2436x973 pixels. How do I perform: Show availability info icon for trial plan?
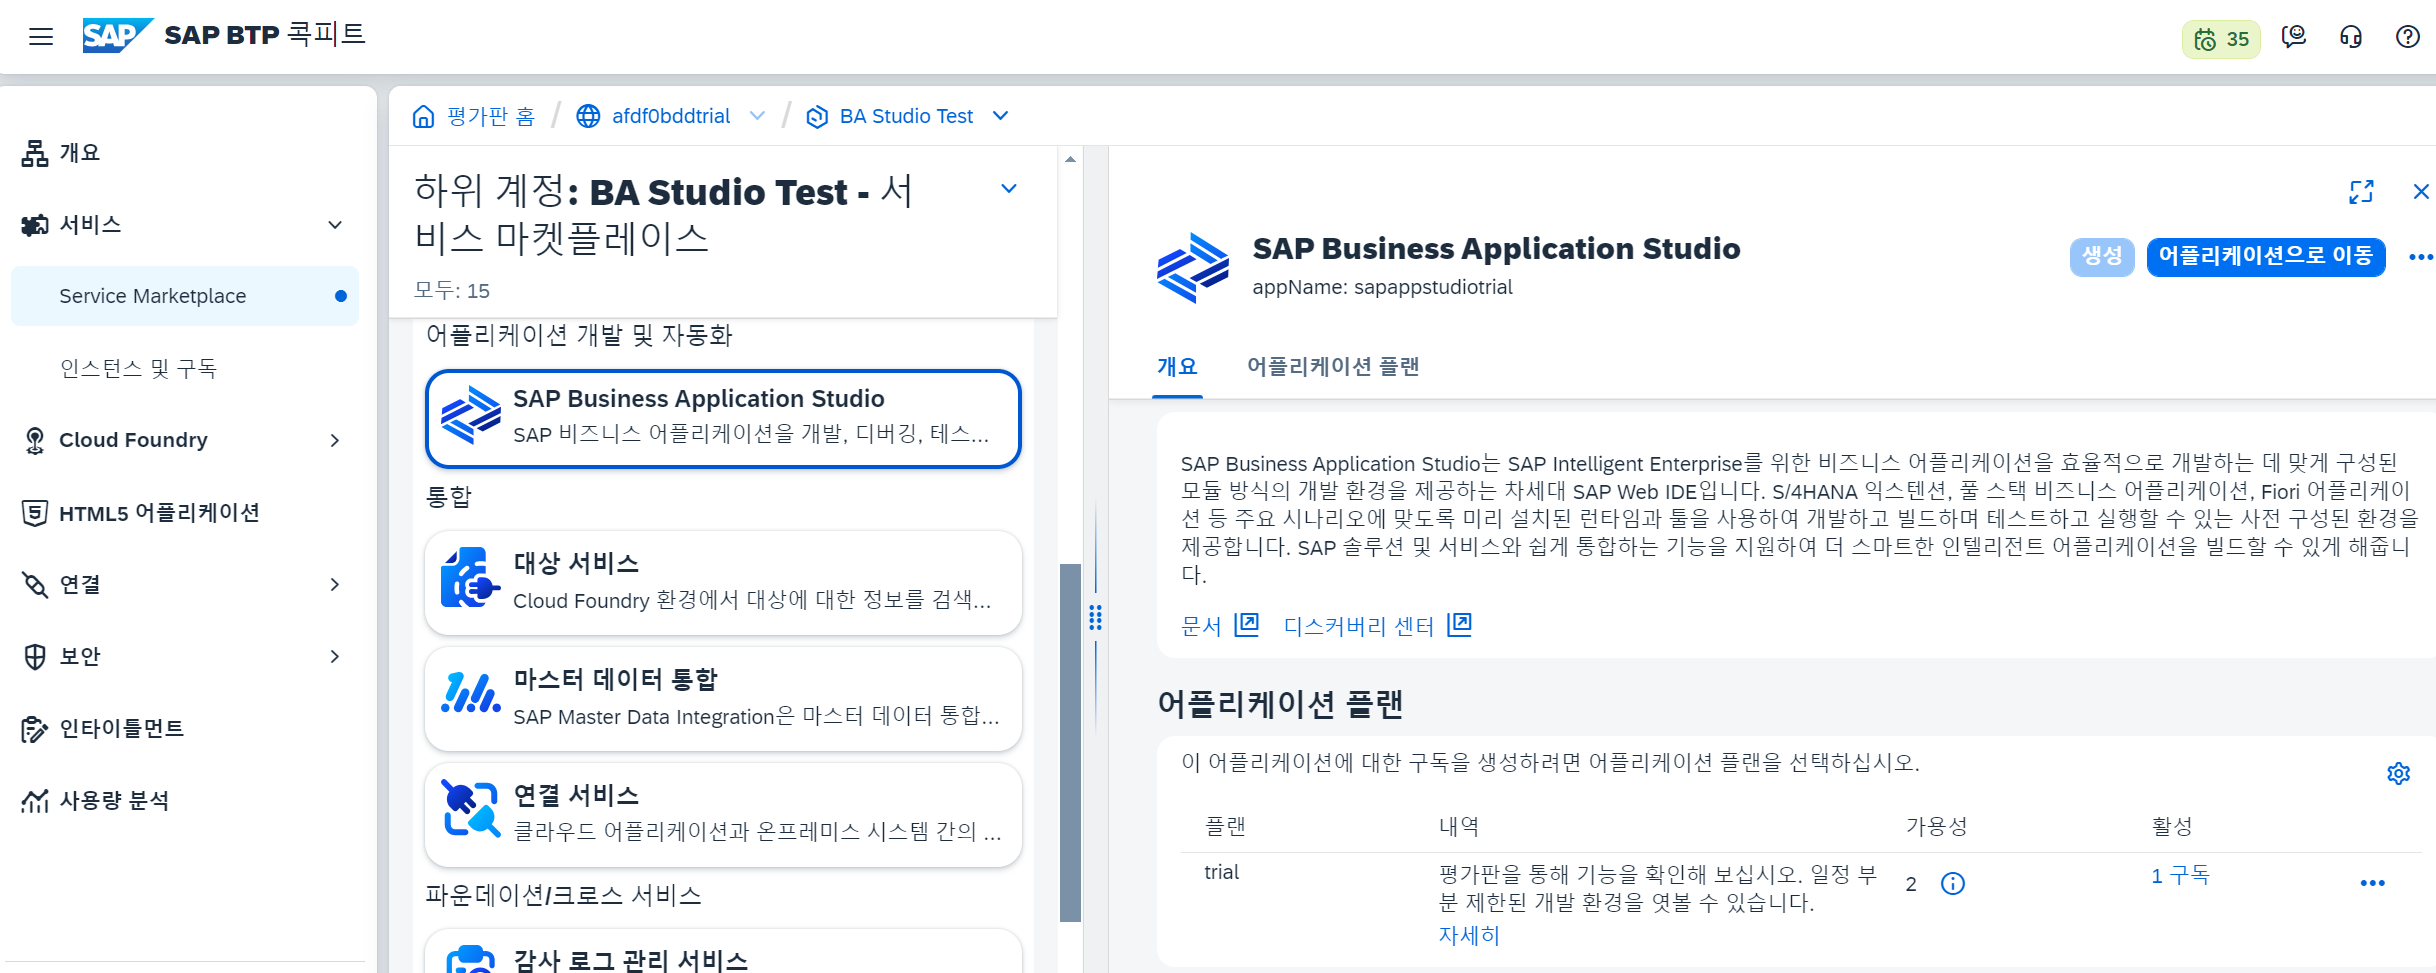(1953, 883)
